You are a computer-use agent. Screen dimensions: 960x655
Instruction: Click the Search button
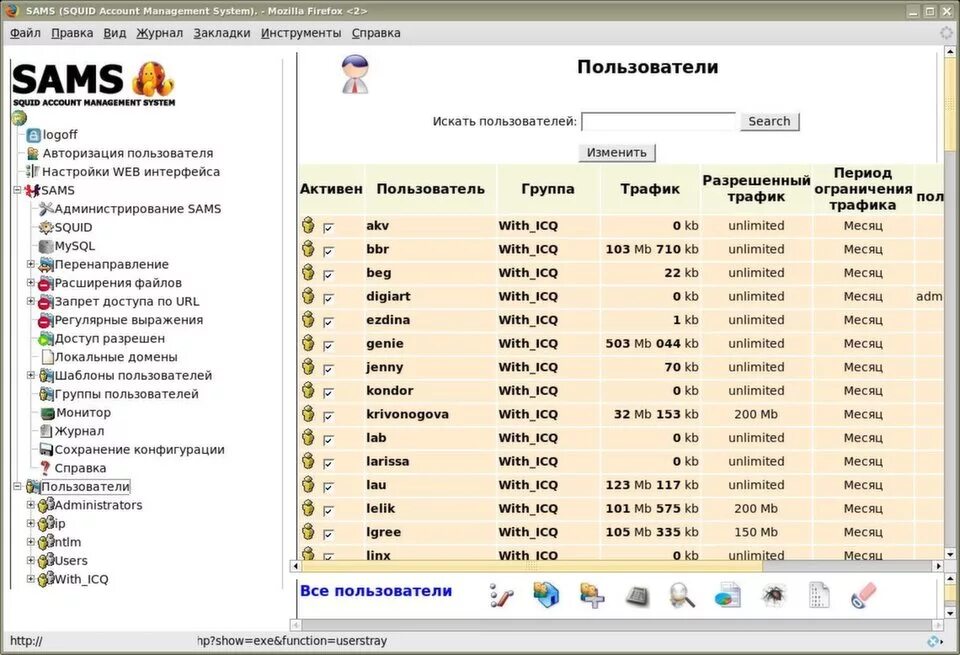point(770,121)
